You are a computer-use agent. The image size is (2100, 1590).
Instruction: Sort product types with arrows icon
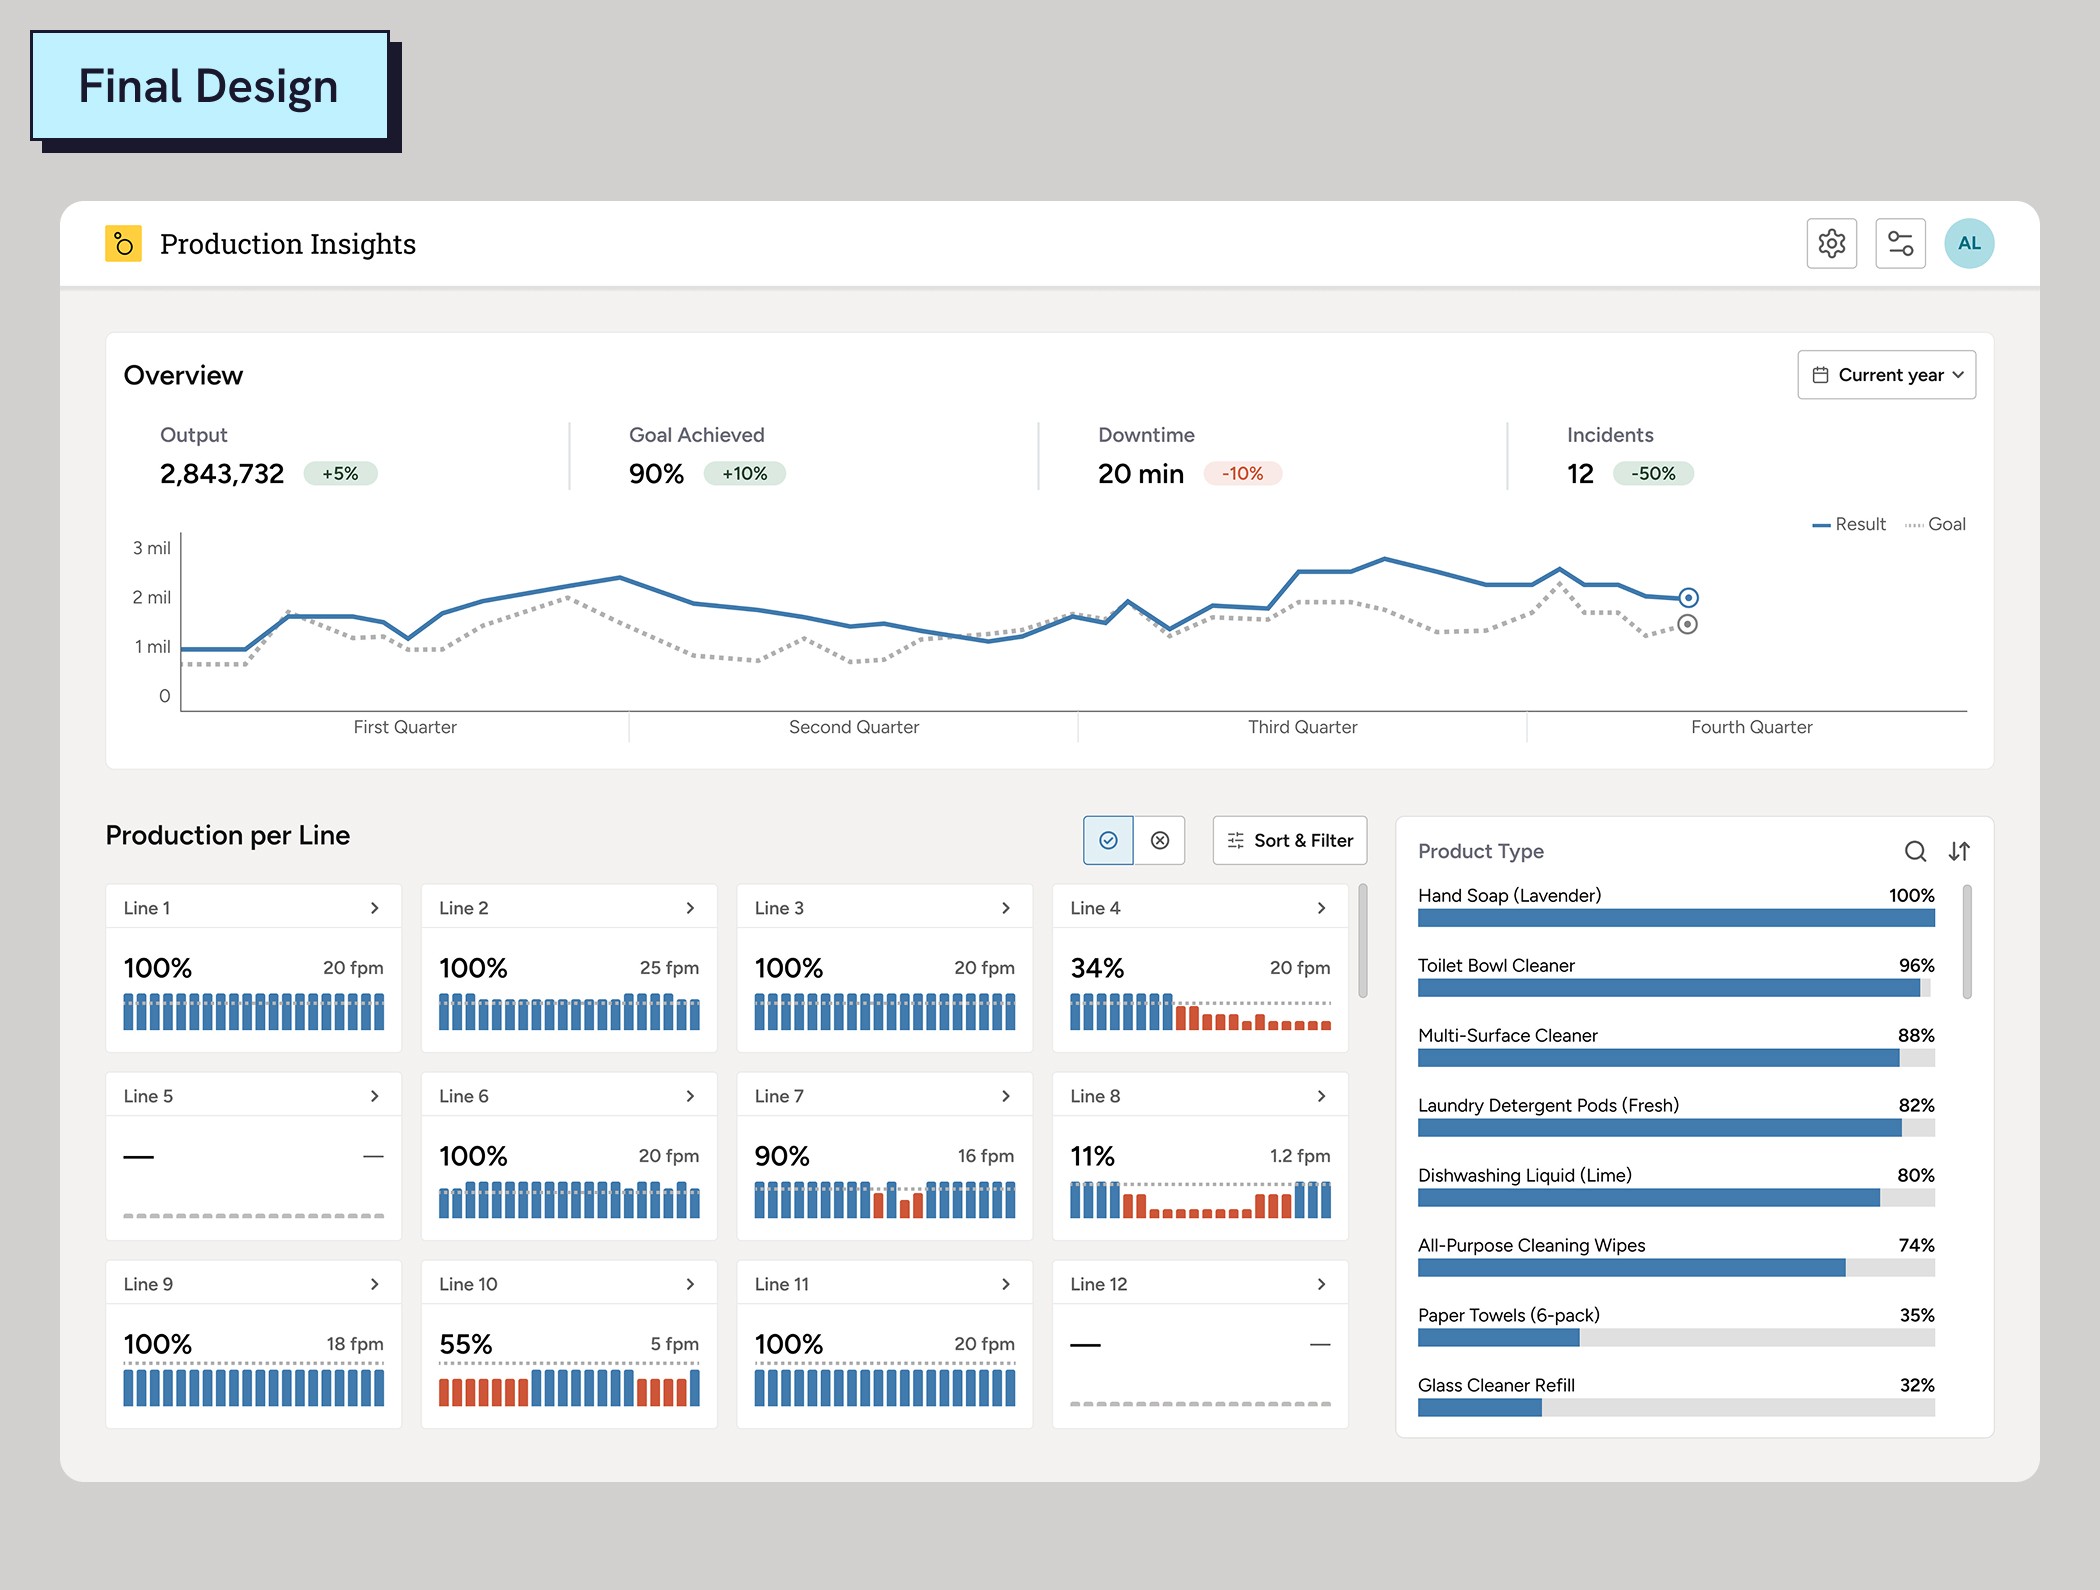click(1959, 851)
